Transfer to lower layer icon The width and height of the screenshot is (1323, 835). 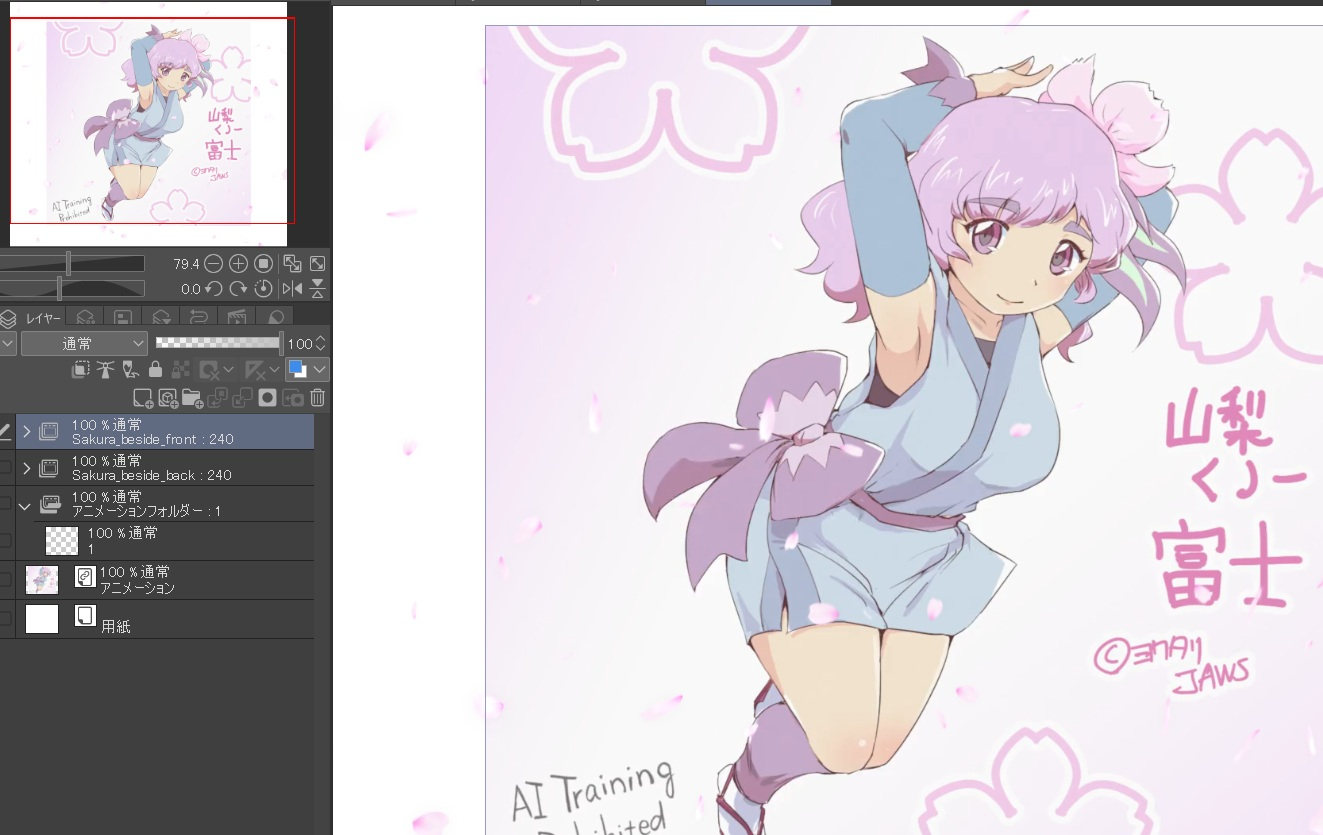coord(218,398)
